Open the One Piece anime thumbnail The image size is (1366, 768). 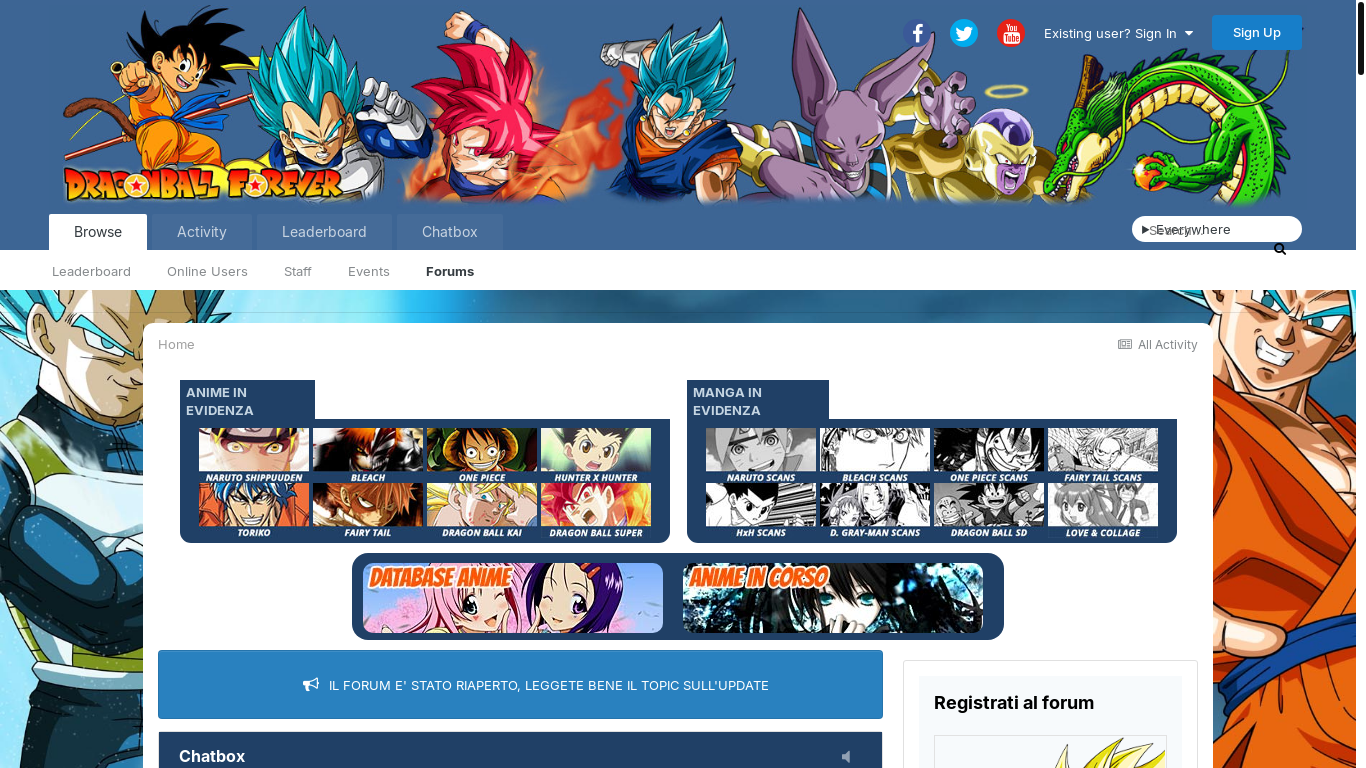(482, 456)
